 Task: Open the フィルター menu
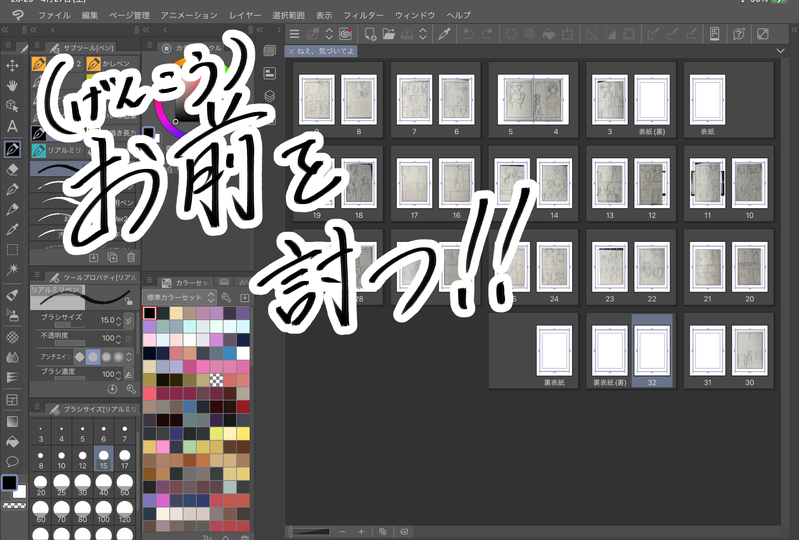click(363, 15)
